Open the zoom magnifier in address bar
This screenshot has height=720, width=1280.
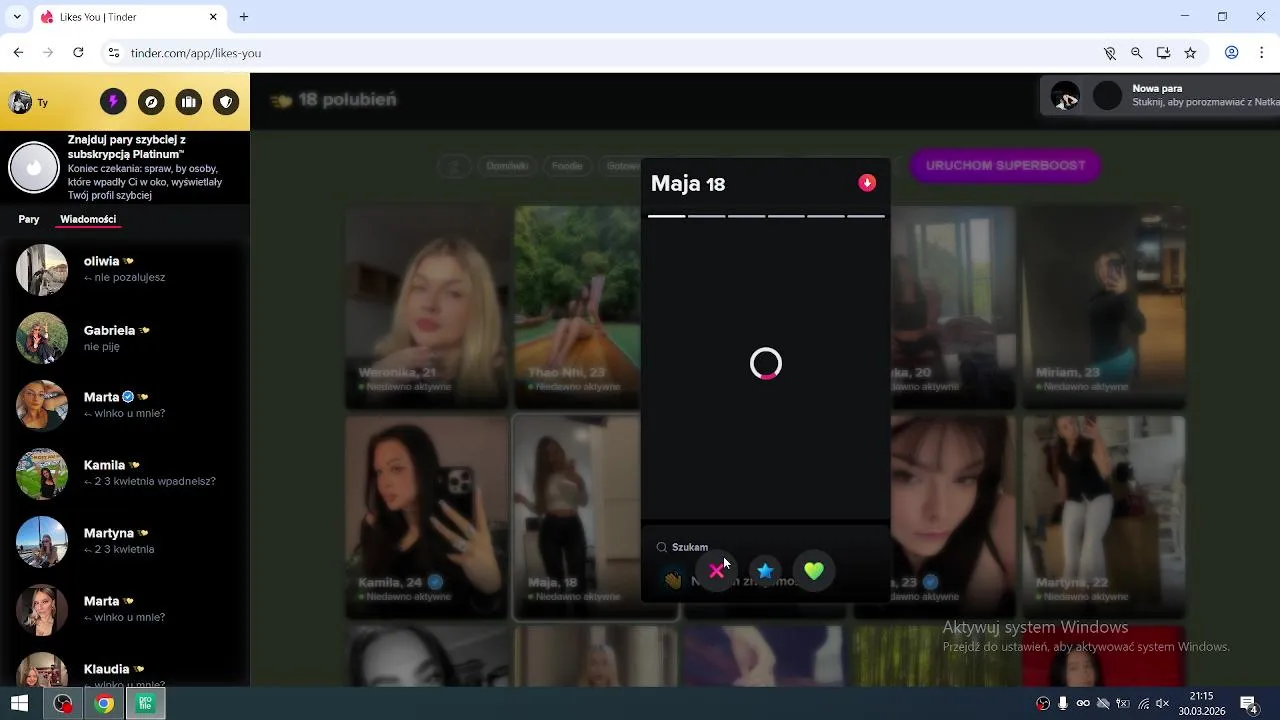point(1137,53)
